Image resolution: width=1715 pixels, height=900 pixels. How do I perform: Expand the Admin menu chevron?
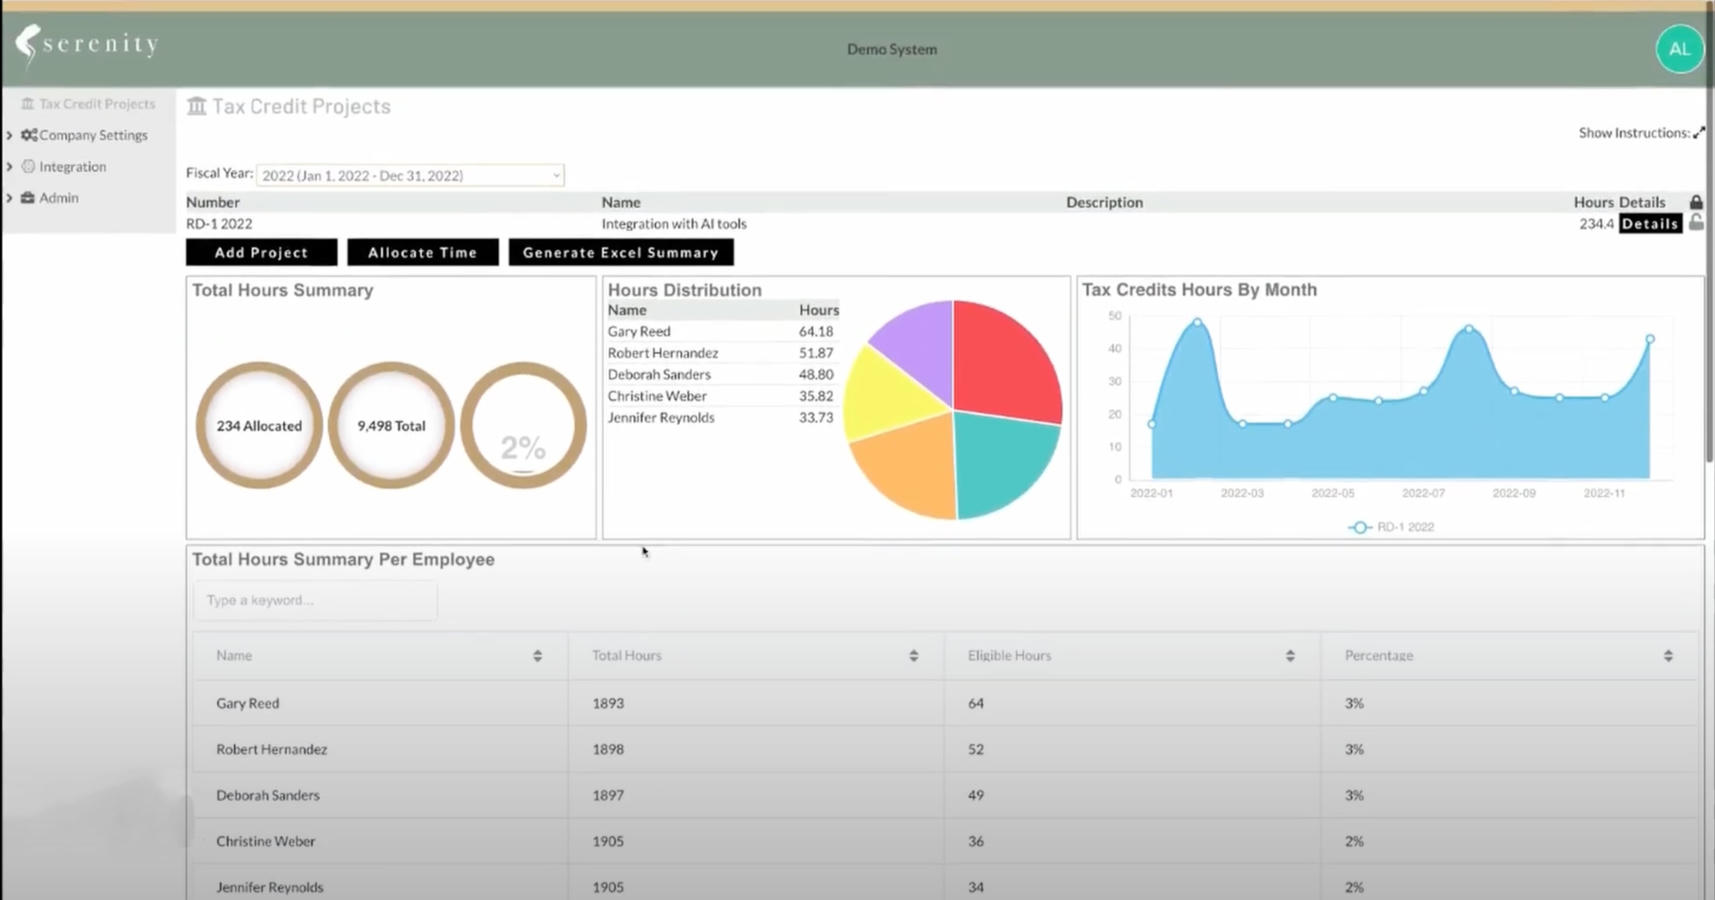tap(10, 198)
